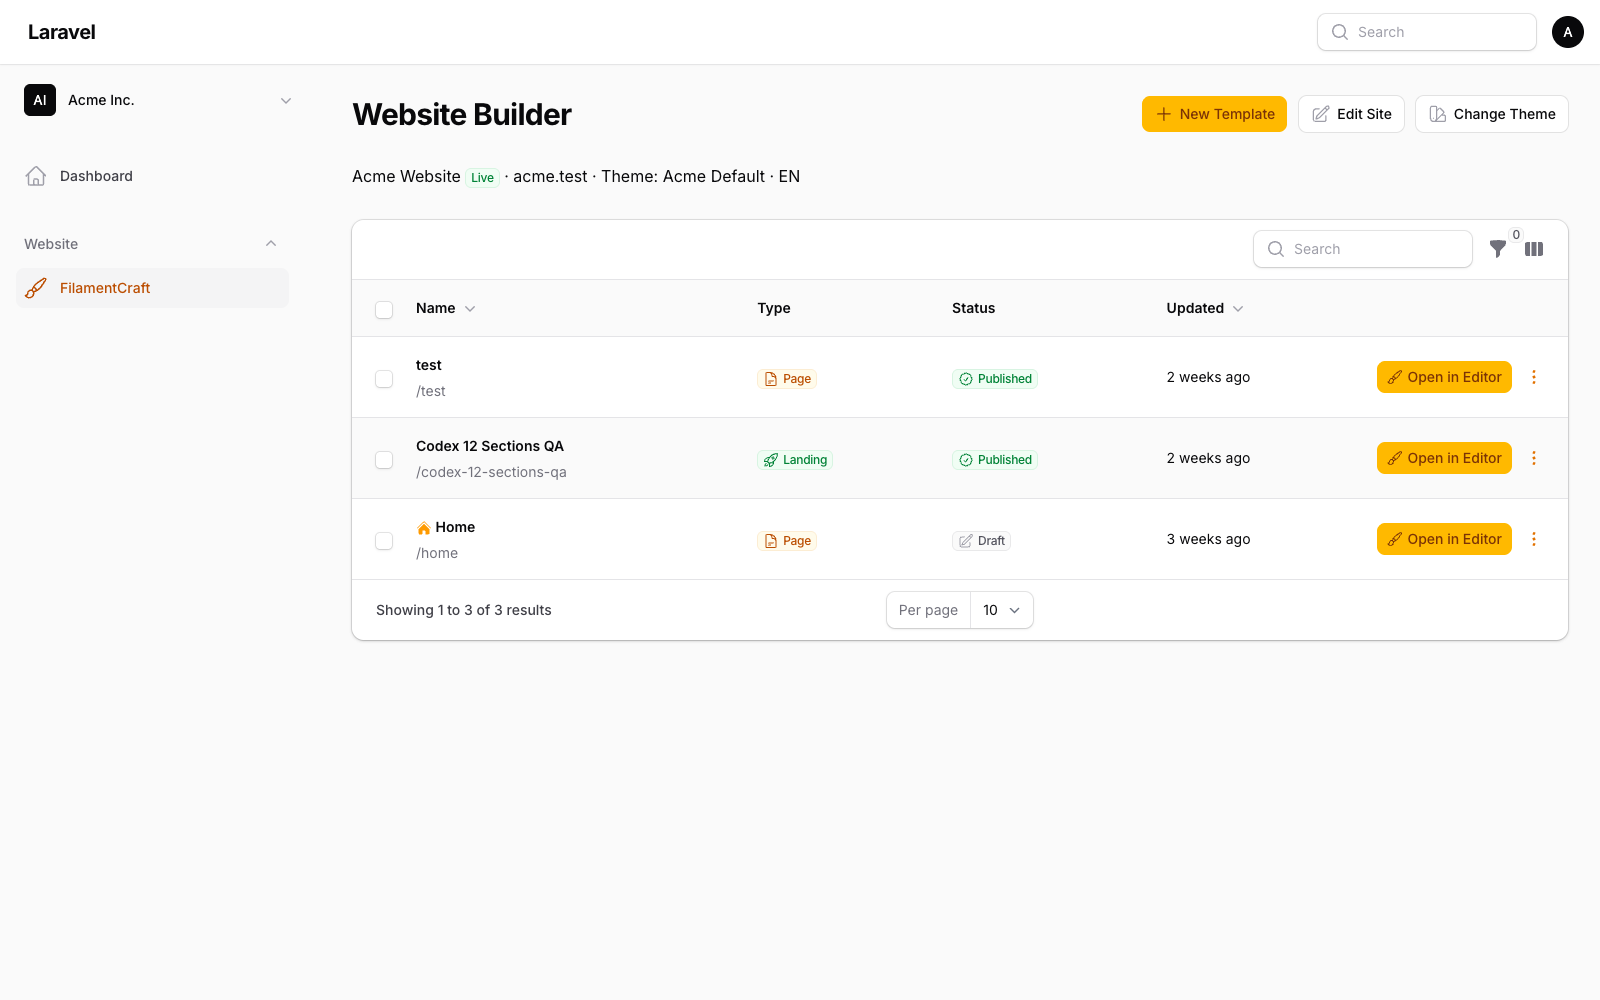This screenshot has width=1600, height=1000.
Task: Go to Dashboard in sidebar
Action: (x=152, y=176)
